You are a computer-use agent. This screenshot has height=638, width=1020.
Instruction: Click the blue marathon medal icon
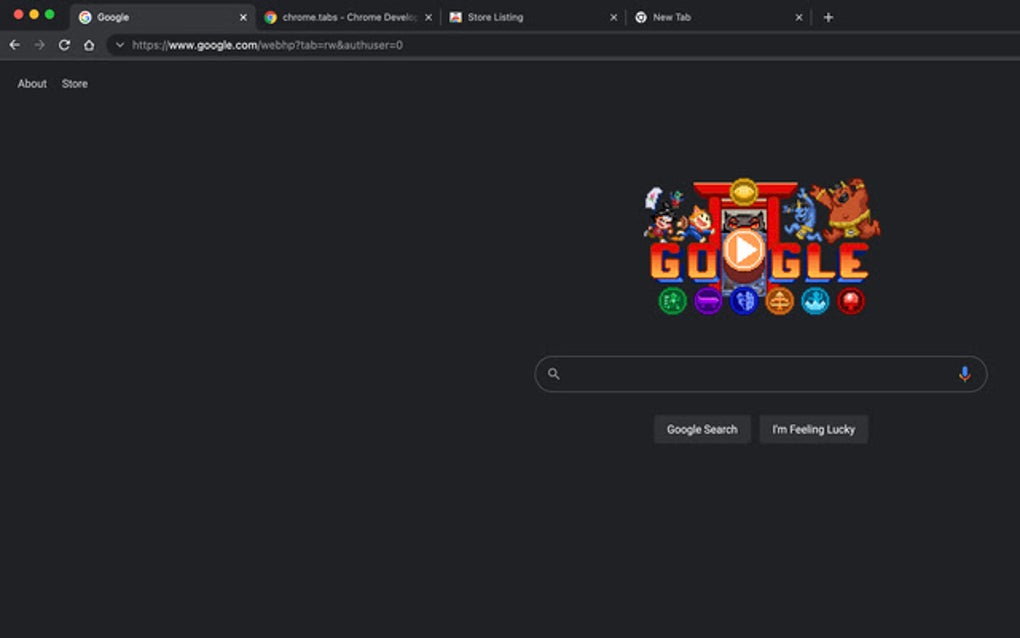[743, 301]
